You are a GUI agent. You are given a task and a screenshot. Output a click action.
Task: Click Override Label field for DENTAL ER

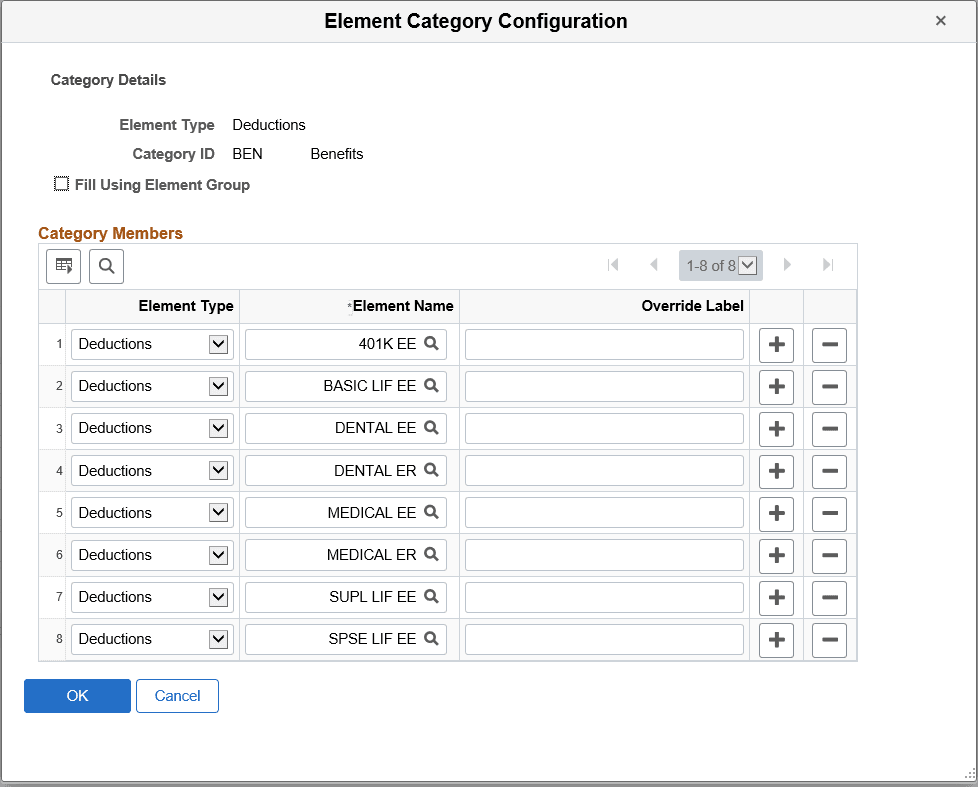tap(604, 470)
